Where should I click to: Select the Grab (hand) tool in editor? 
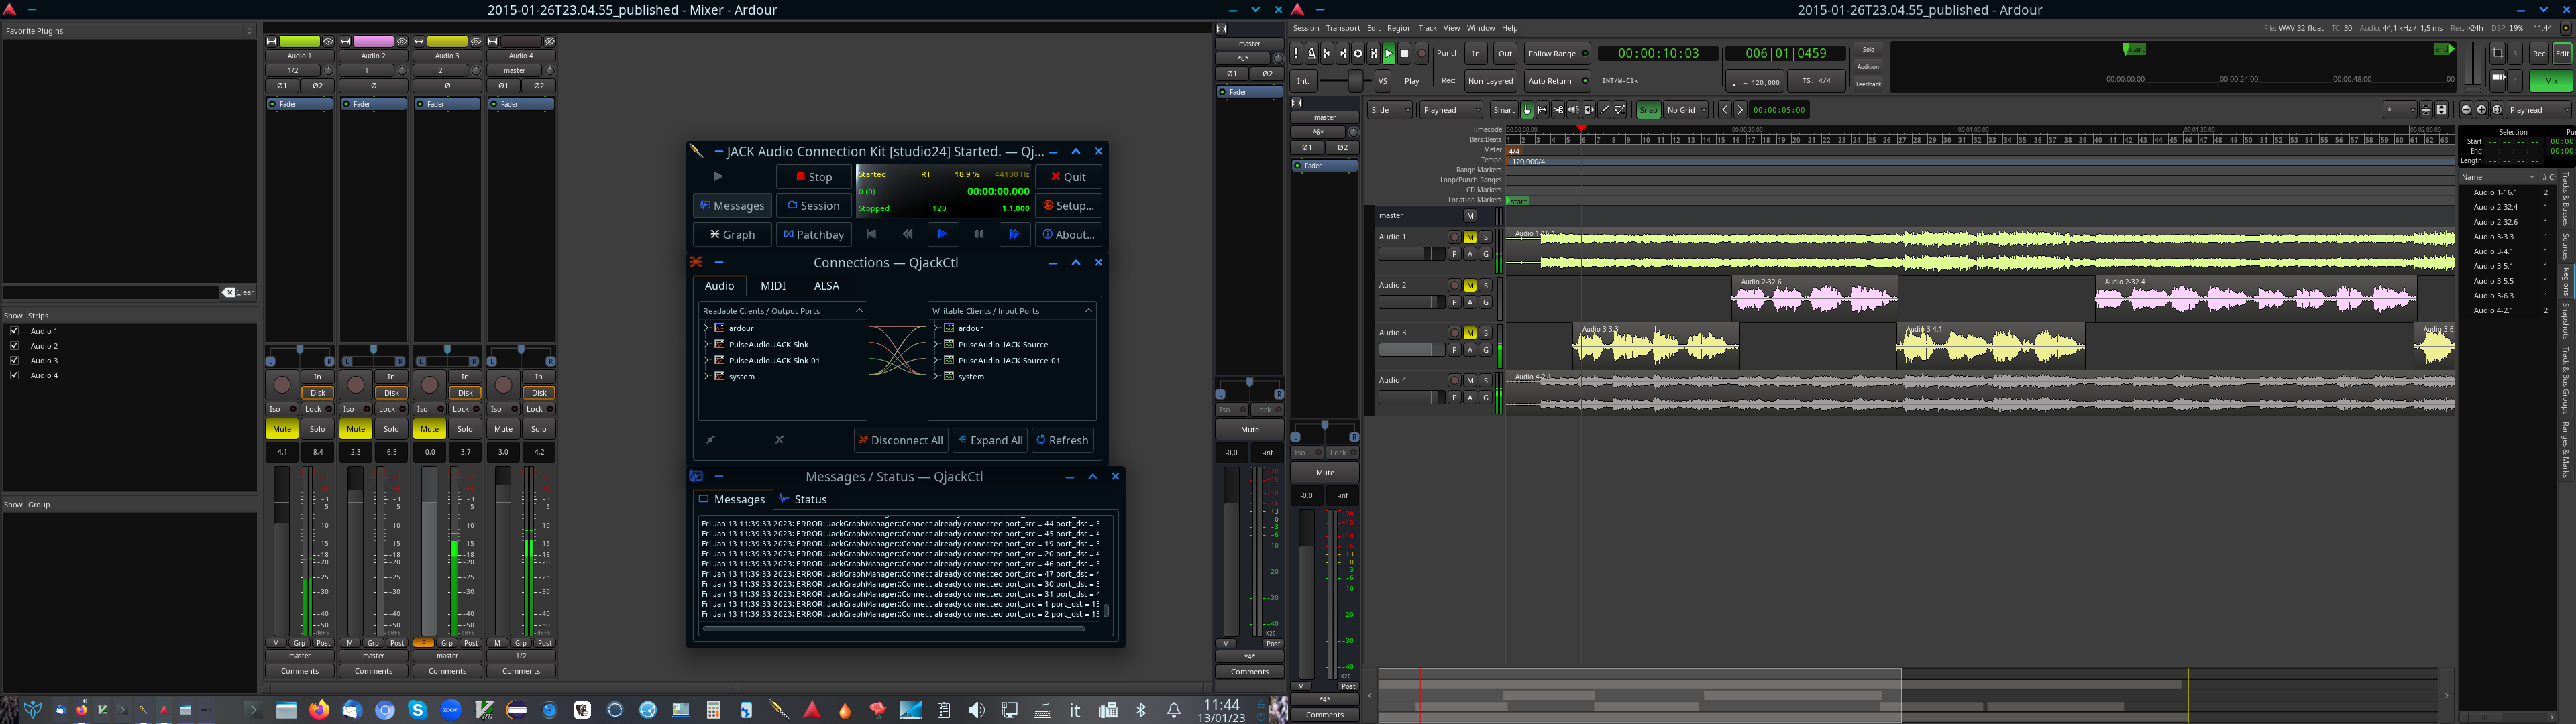point(1527,110)
